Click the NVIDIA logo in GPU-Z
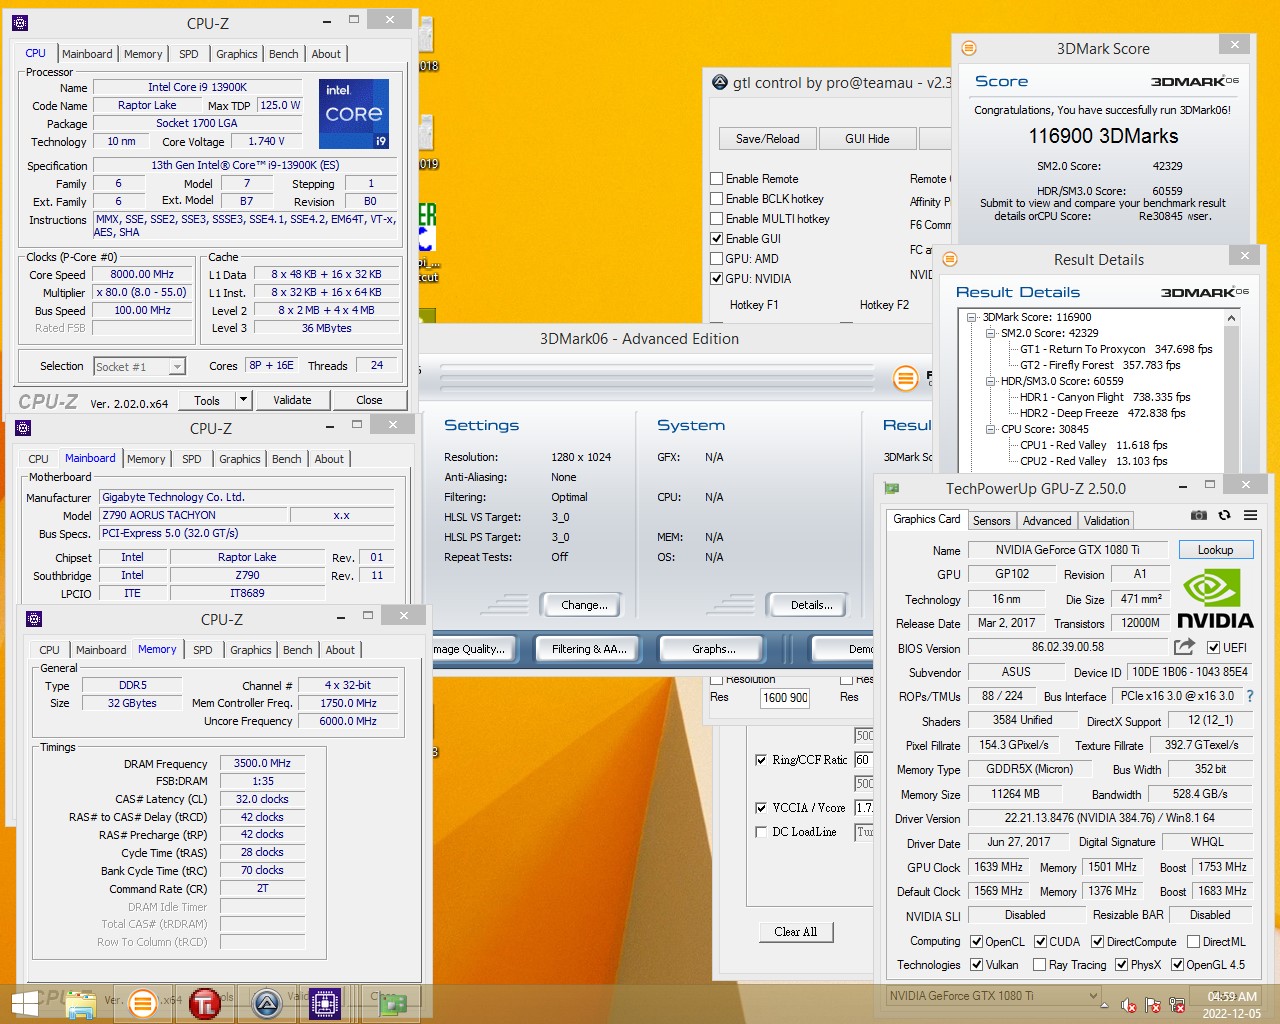This screenshot has width=1280, height=1024. tap(1215, 599)
